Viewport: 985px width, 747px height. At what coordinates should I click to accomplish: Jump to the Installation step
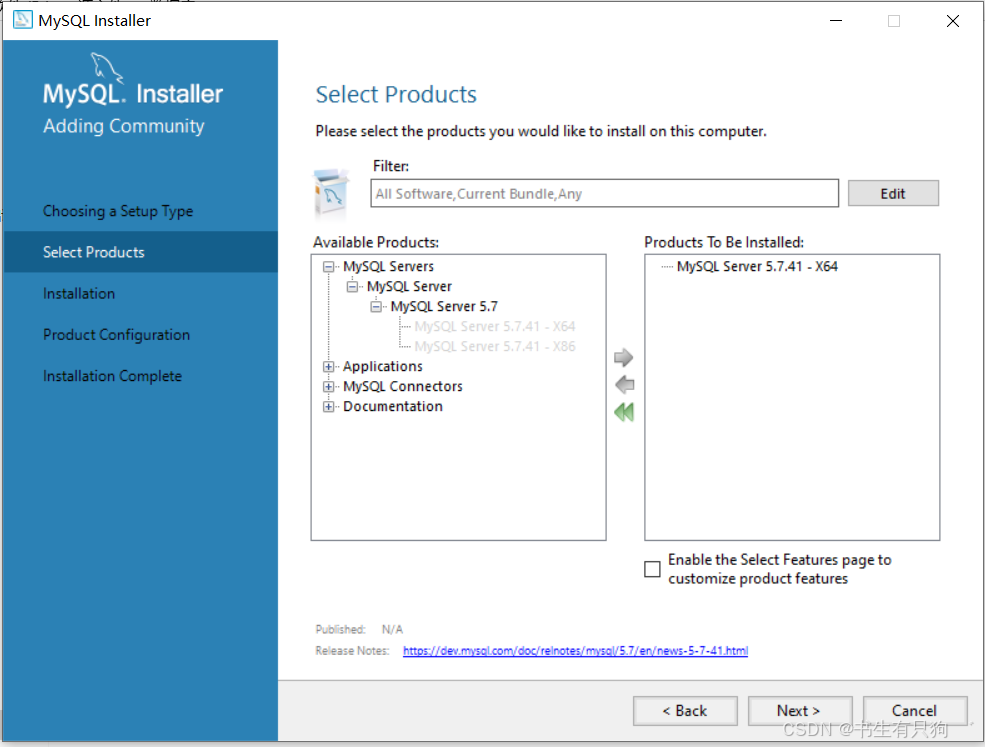[79, 293]
